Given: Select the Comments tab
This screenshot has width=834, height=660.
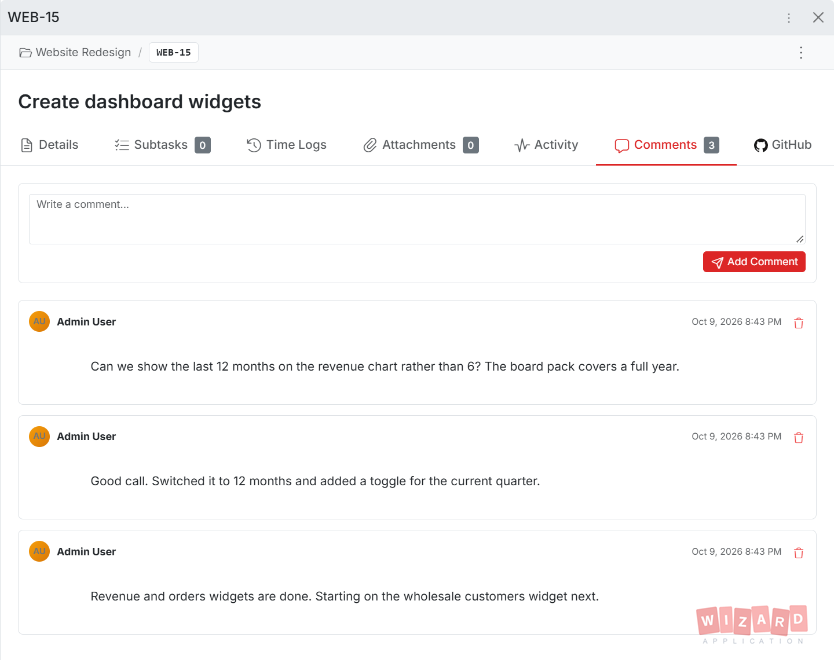Looking at the screenshot, I should coord(666,145).
